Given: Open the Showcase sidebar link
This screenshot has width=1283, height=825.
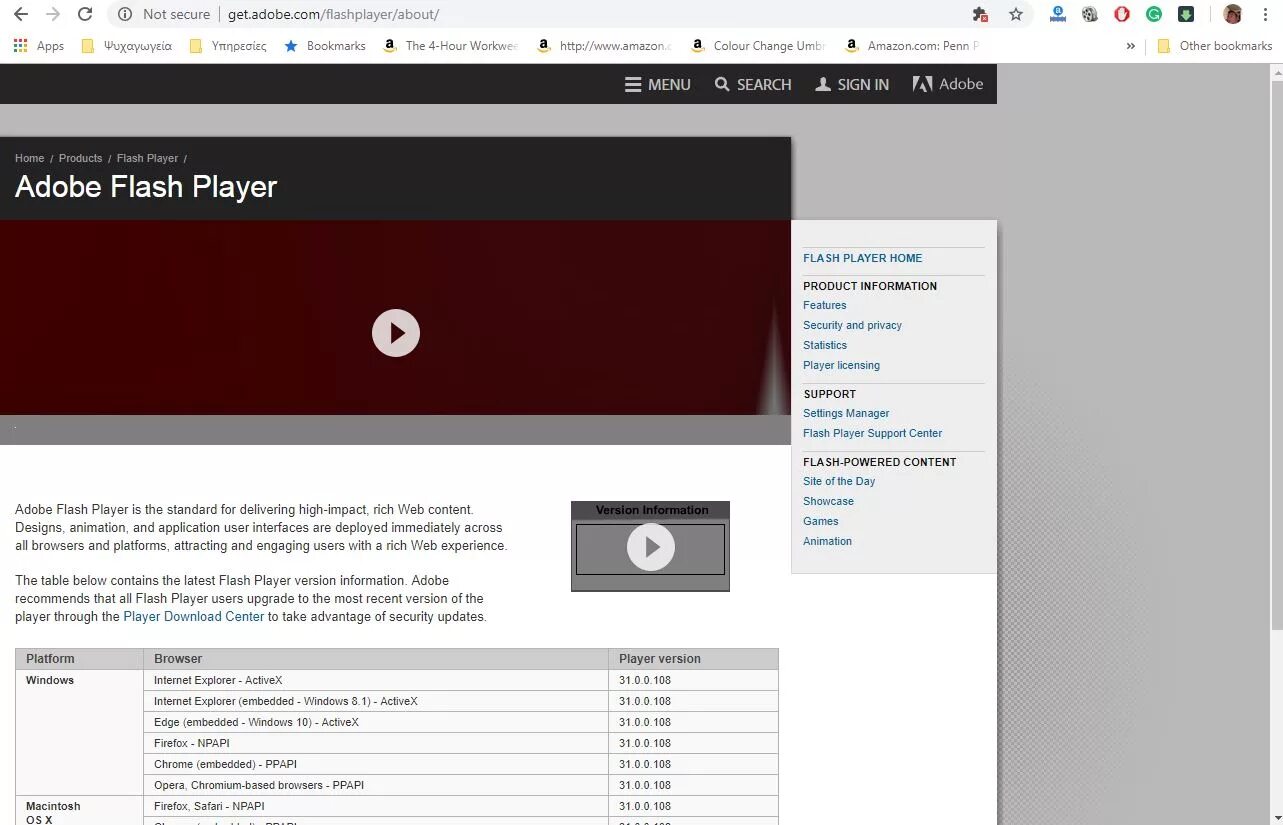Looking at the screenshot, I should [828, 501].
